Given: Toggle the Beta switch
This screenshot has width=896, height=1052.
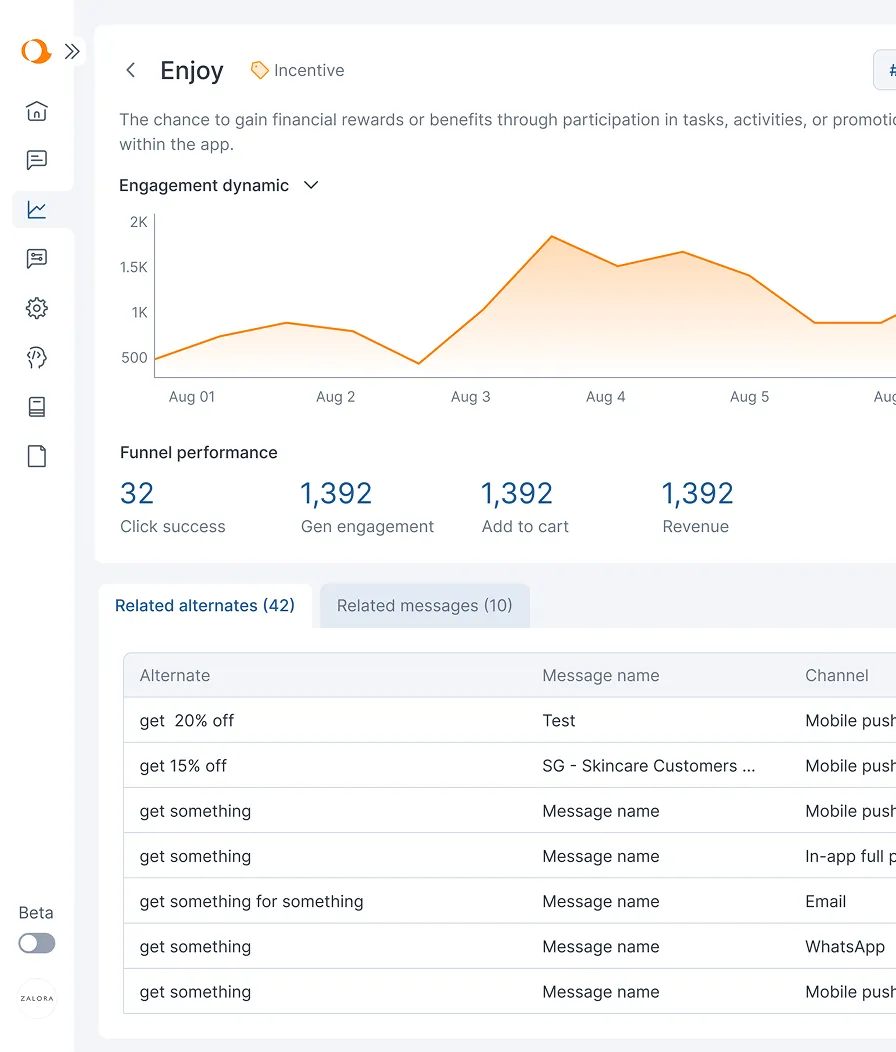Looking at the screenshot, I should tap(36, 943).
